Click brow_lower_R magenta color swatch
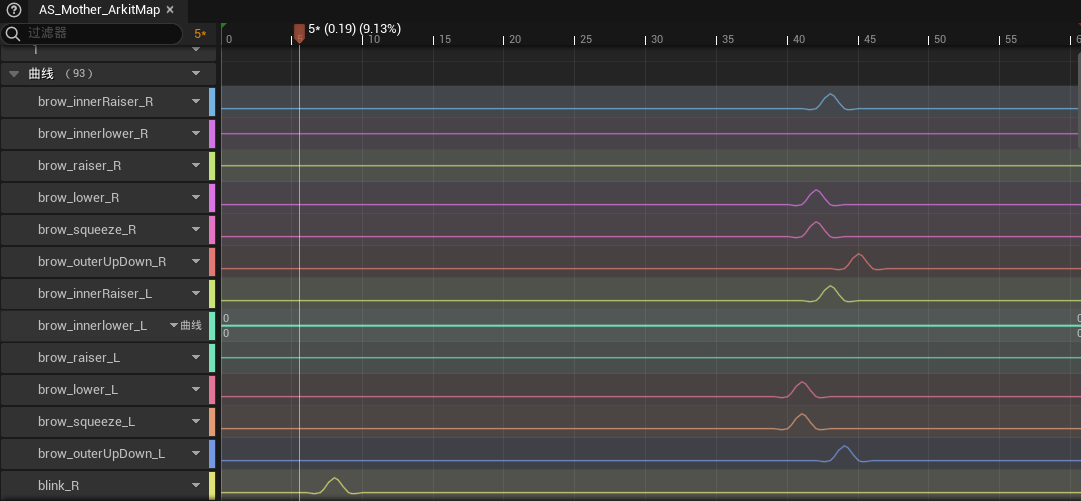Image resolution: width=1081 pixels, height=501 pixels. 212,198
